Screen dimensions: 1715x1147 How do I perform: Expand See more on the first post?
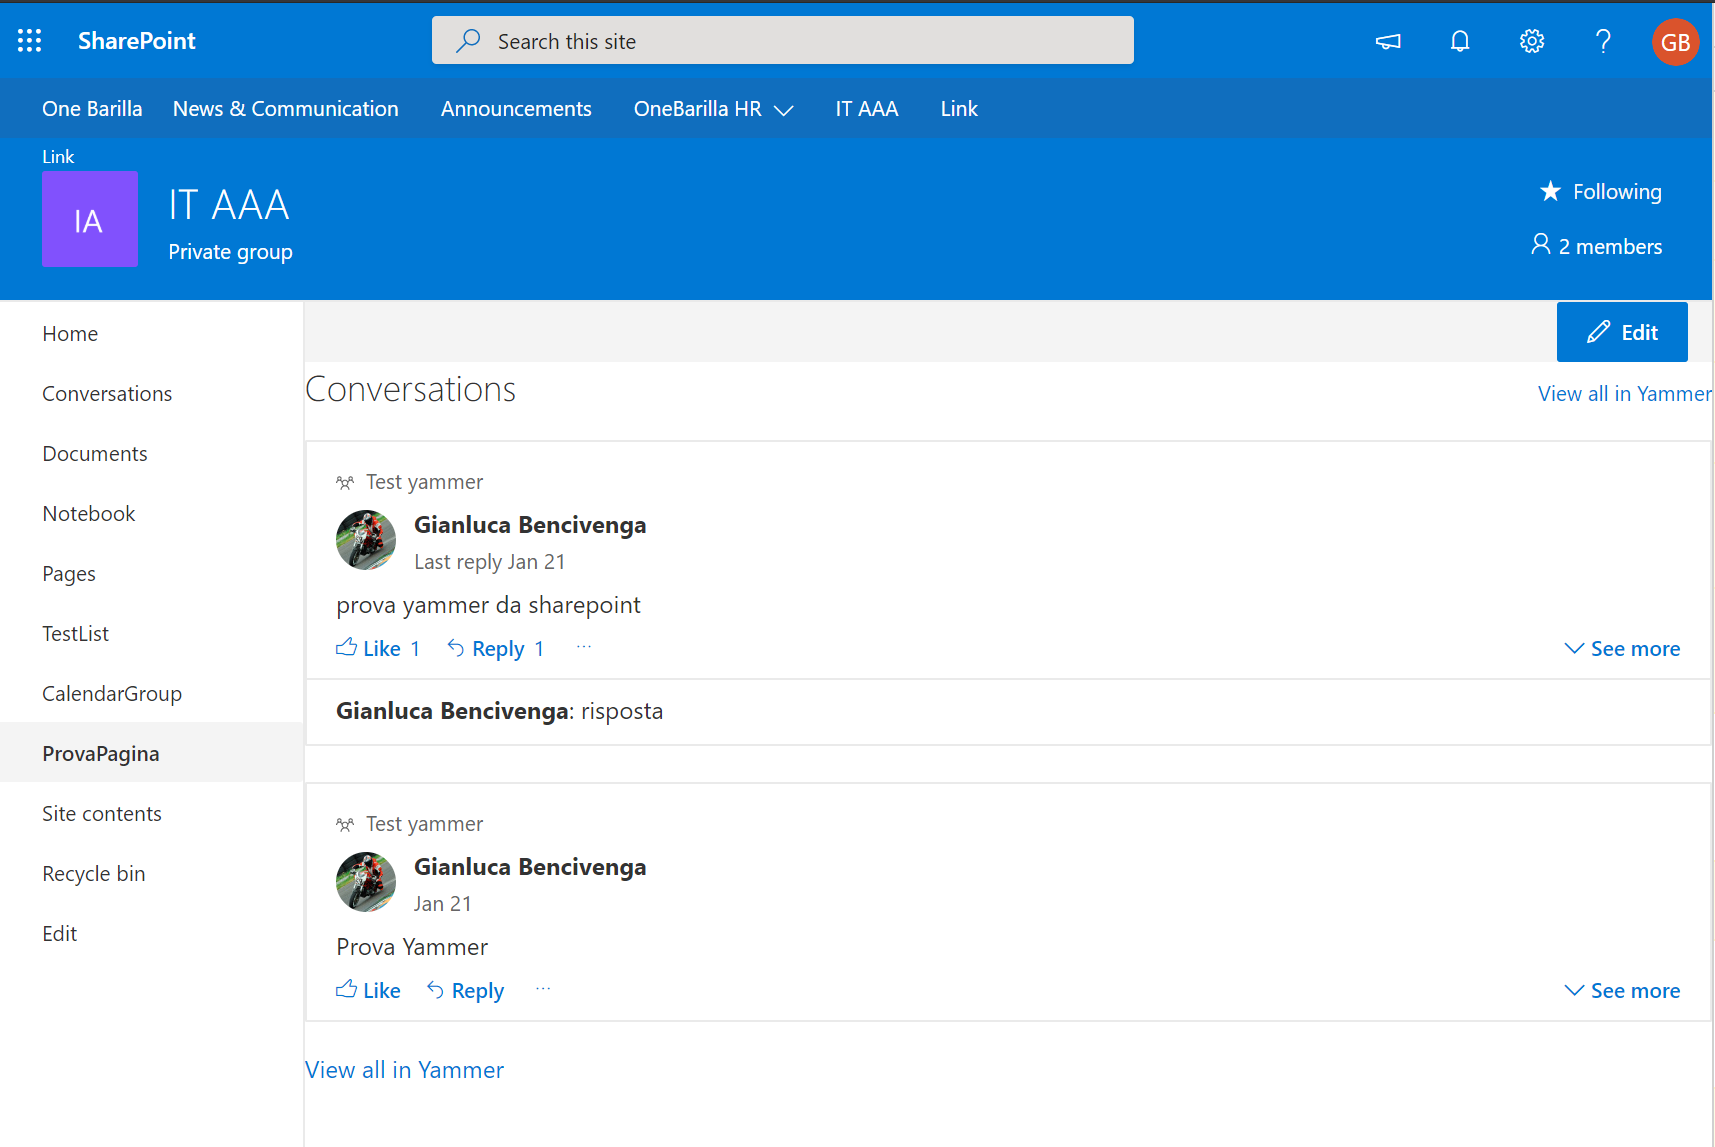coord(1622,648)
